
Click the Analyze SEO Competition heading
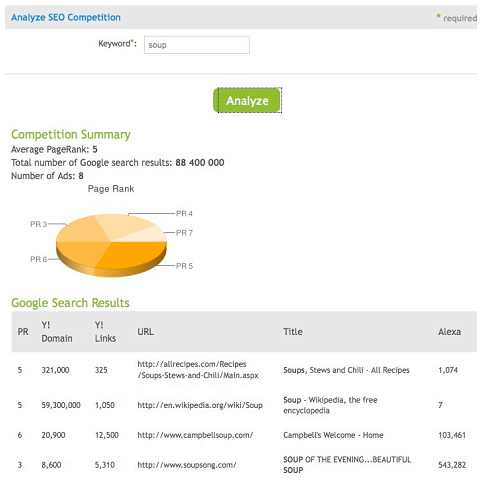click(66, 17)
